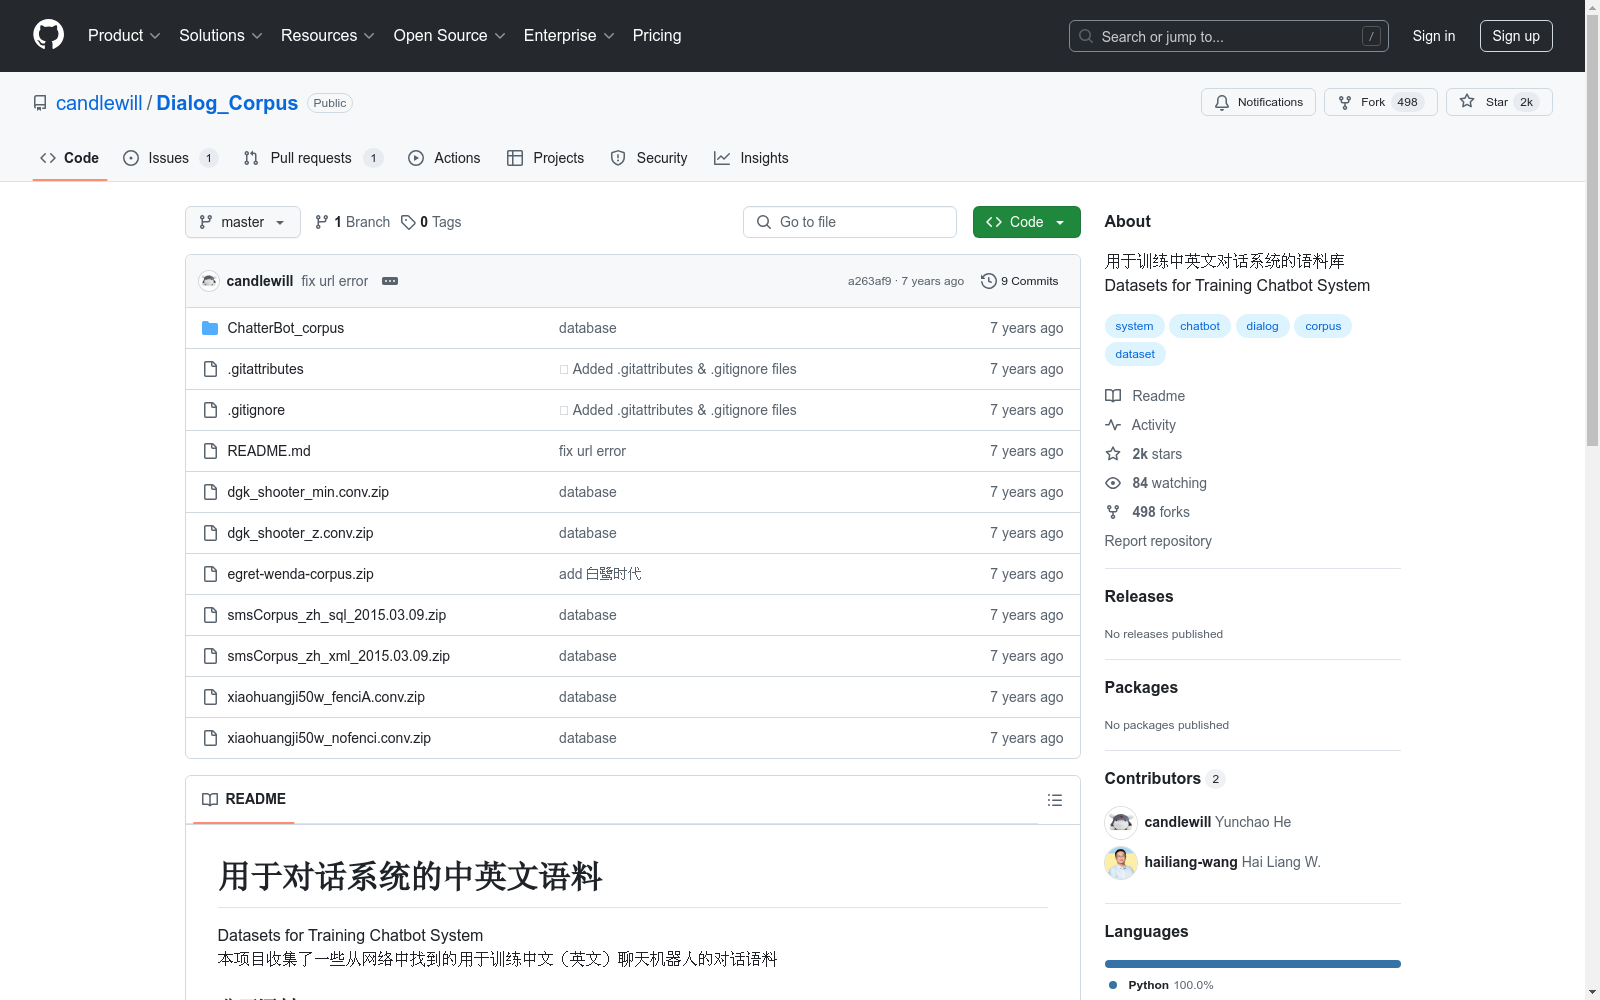The width and height of the screenshot is (1600, 1000).
Task: Click the dataset topic tag
Action: coord(1135,354)
